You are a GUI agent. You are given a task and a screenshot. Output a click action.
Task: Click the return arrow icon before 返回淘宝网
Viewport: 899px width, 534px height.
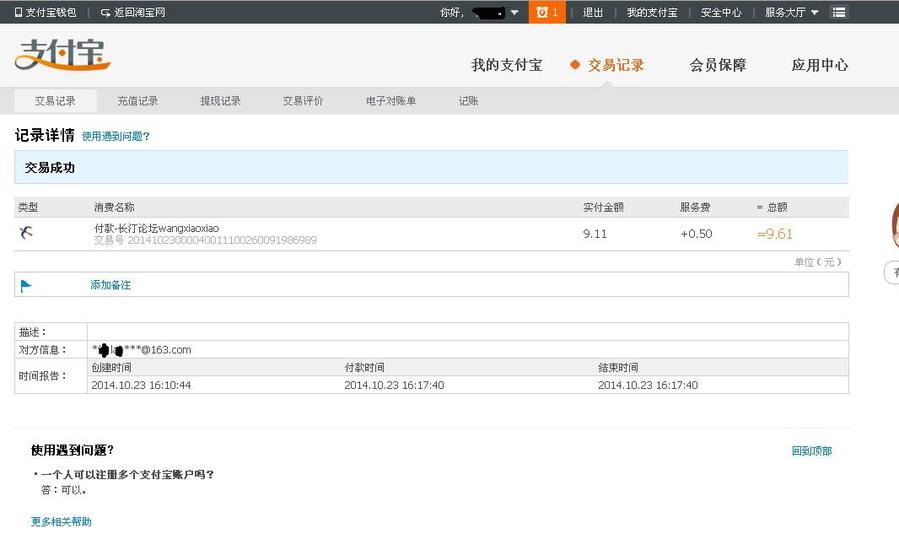click(x=105, y=13)
